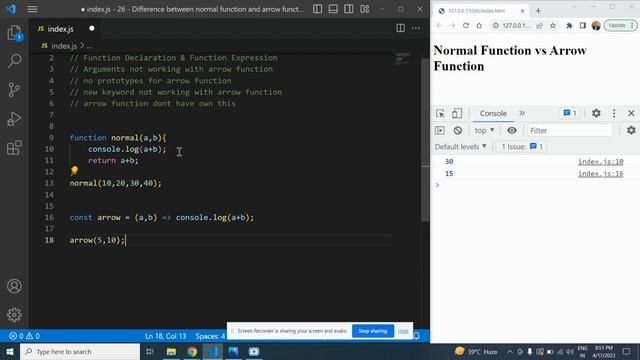Open top JavaScript context dropdown
The width and height of the screenshot is (640, 360).
pyautogui.click(x=484, y=130)
